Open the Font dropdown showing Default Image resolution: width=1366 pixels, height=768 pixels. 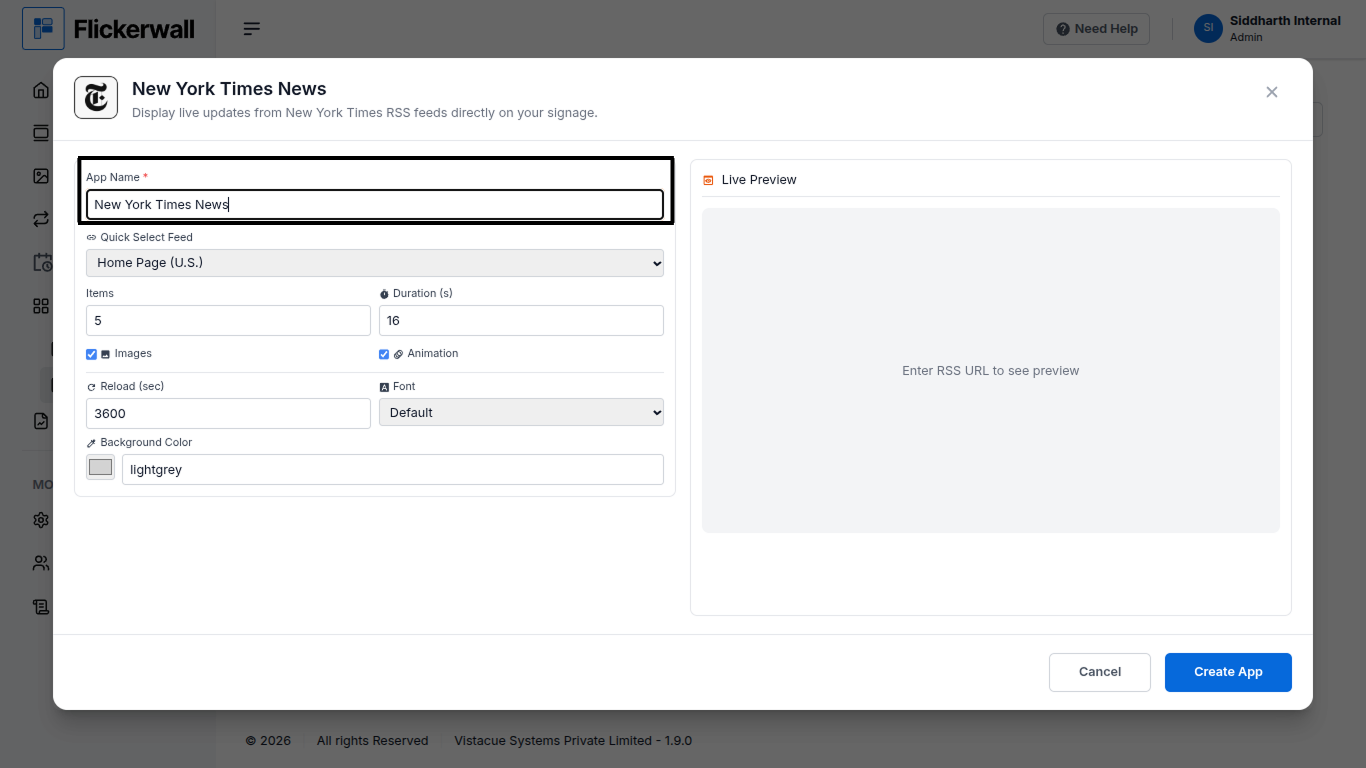(521, 412)
